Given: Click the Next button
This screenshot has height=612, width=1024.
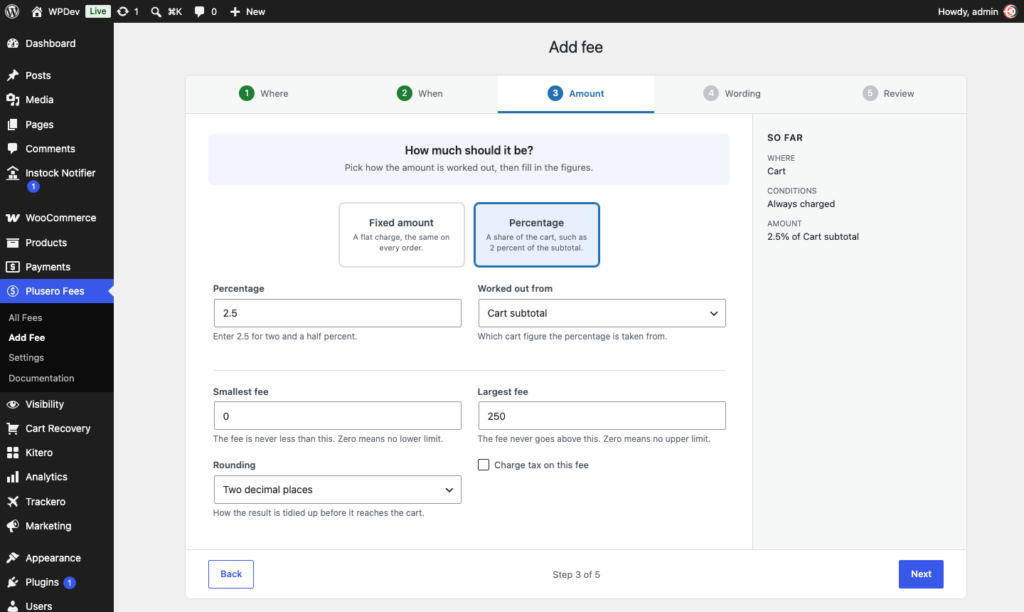Looking at the screenshot, I should coord(921,574).
